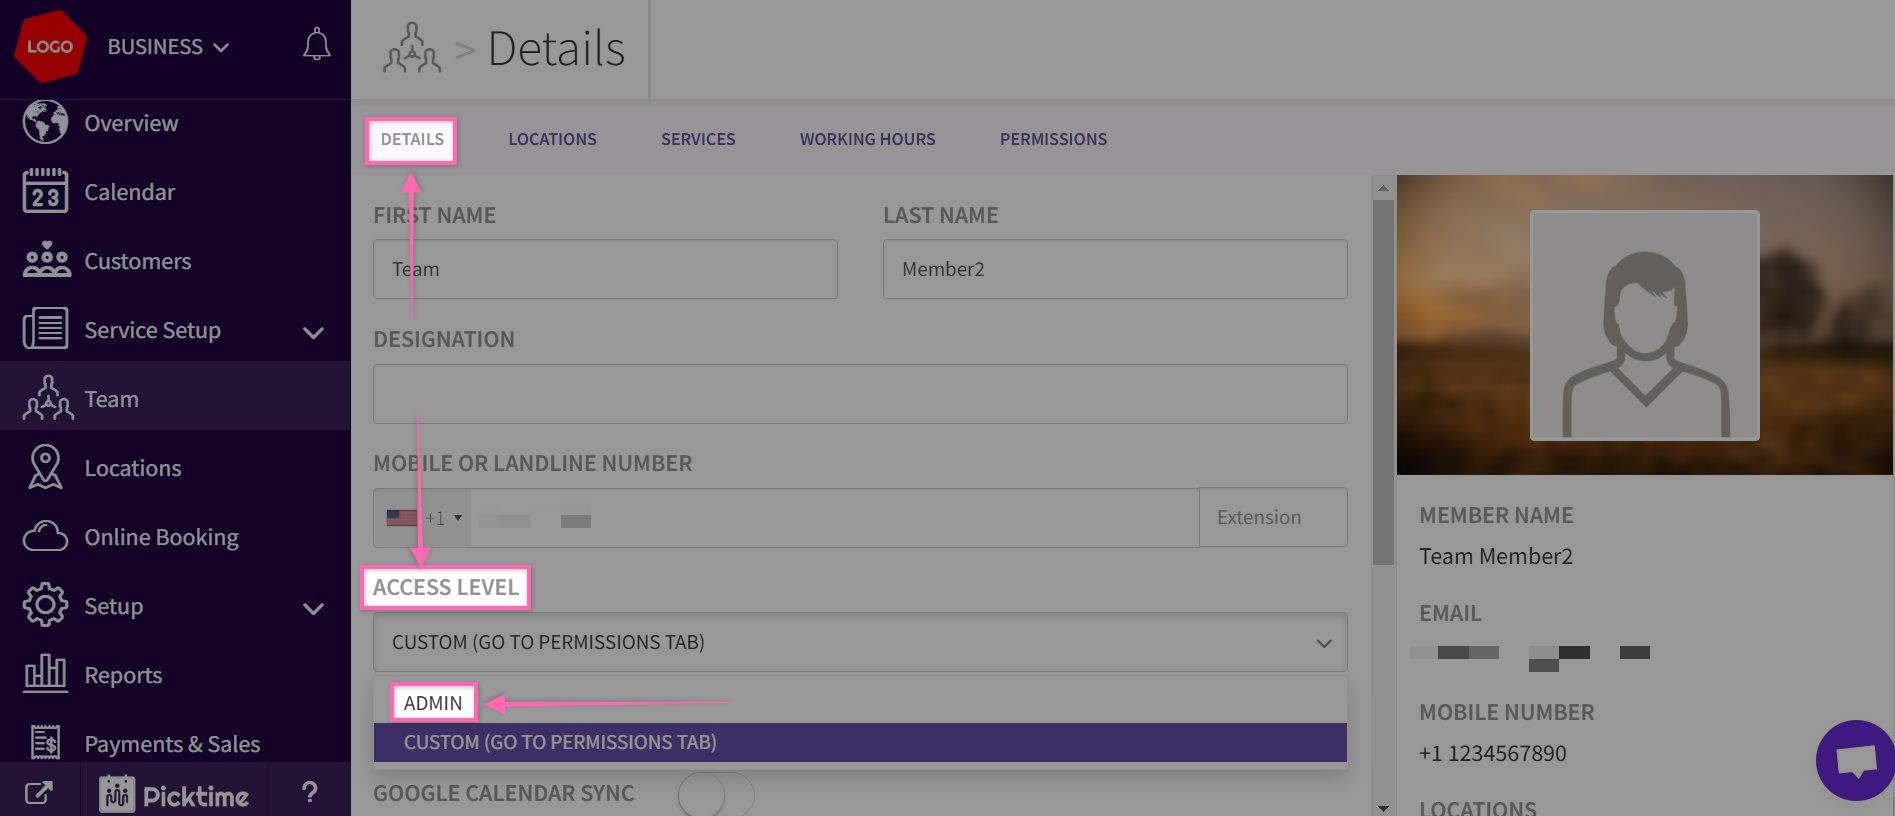This screenshot has height=816, width=1895.
Task: Open the Customers group icon
Action: point(46,261)
